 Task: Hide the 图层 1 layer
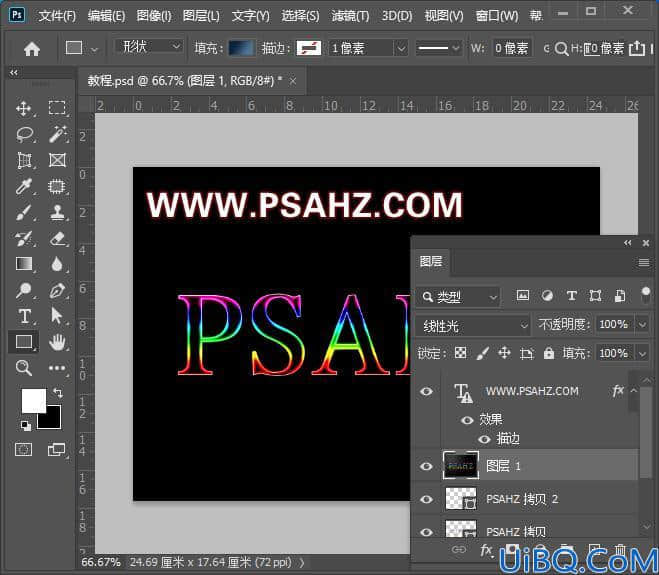(427, 466)
